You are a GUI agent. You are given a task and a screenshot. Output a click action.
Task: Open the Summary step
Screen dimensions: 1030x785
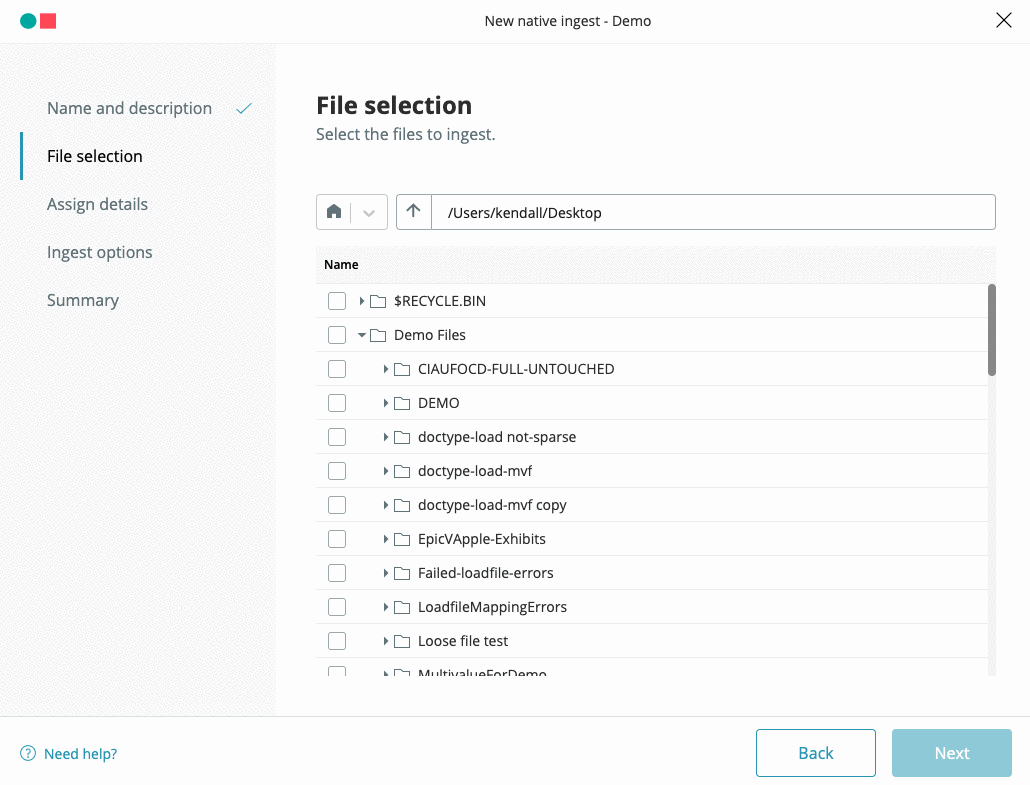tap(83, 300)
